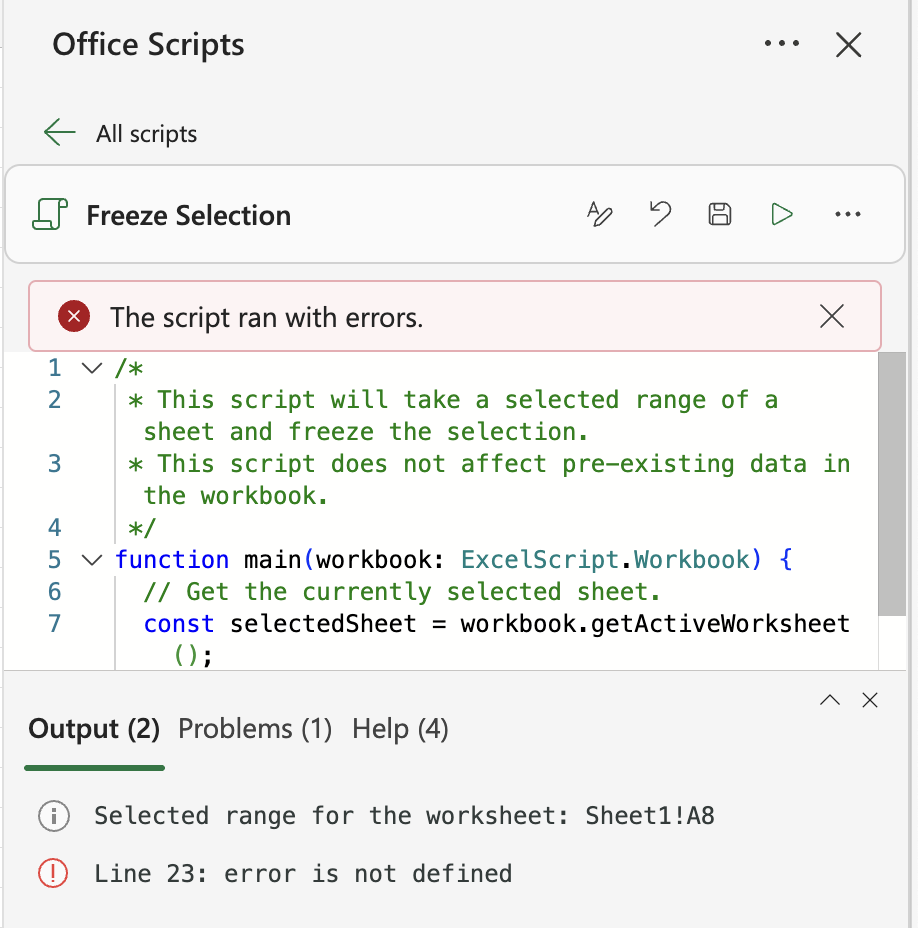
Task: Collapse the Output panel with the chevron
Action: tap(829, 700)
